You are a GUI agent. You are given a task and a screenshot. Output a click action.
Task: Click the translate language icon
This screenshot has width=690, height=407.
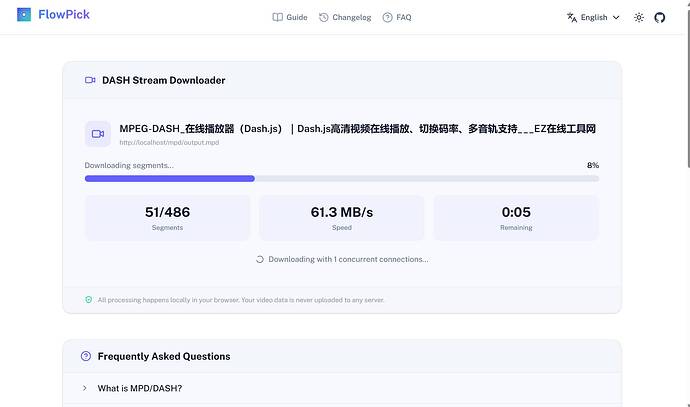(x=572, y=18)
